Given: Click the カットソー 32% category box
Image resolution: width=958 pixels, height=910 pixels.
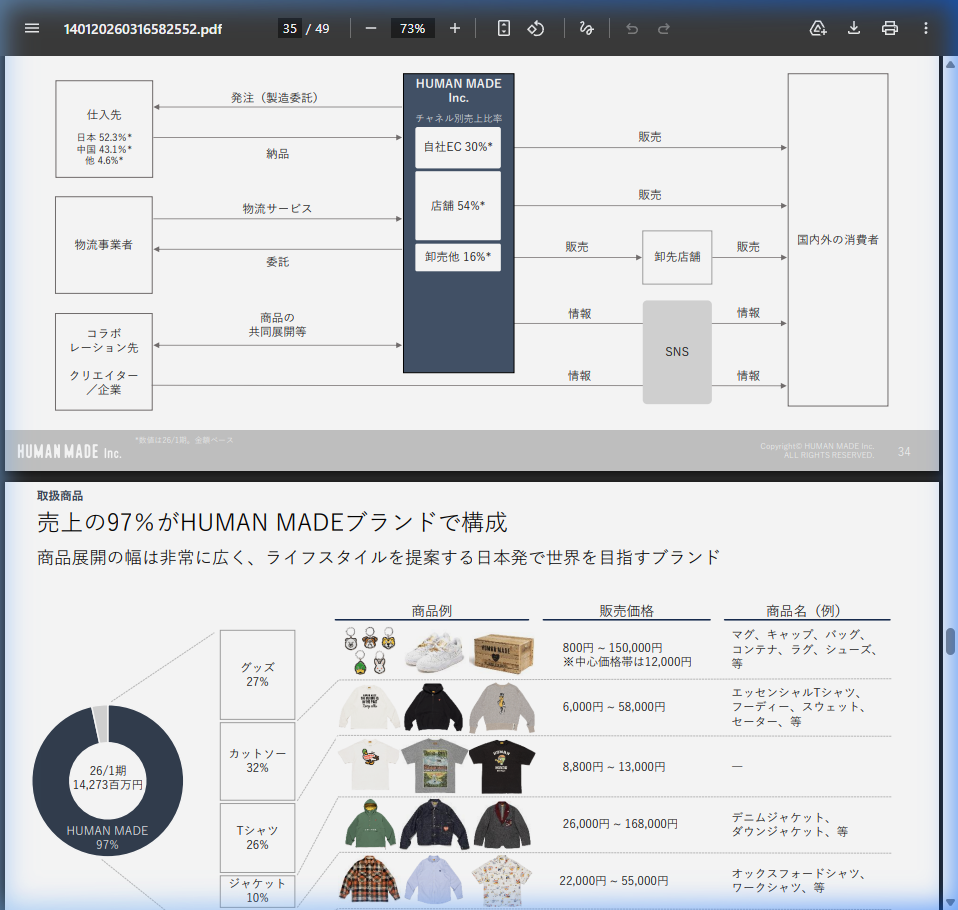Looking at the screenshot, I should (x=257, y=761).
